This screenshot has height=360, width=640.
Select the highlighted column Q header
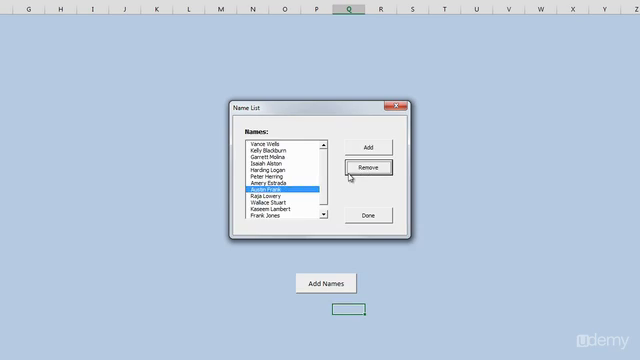click(x=349, y=9)
